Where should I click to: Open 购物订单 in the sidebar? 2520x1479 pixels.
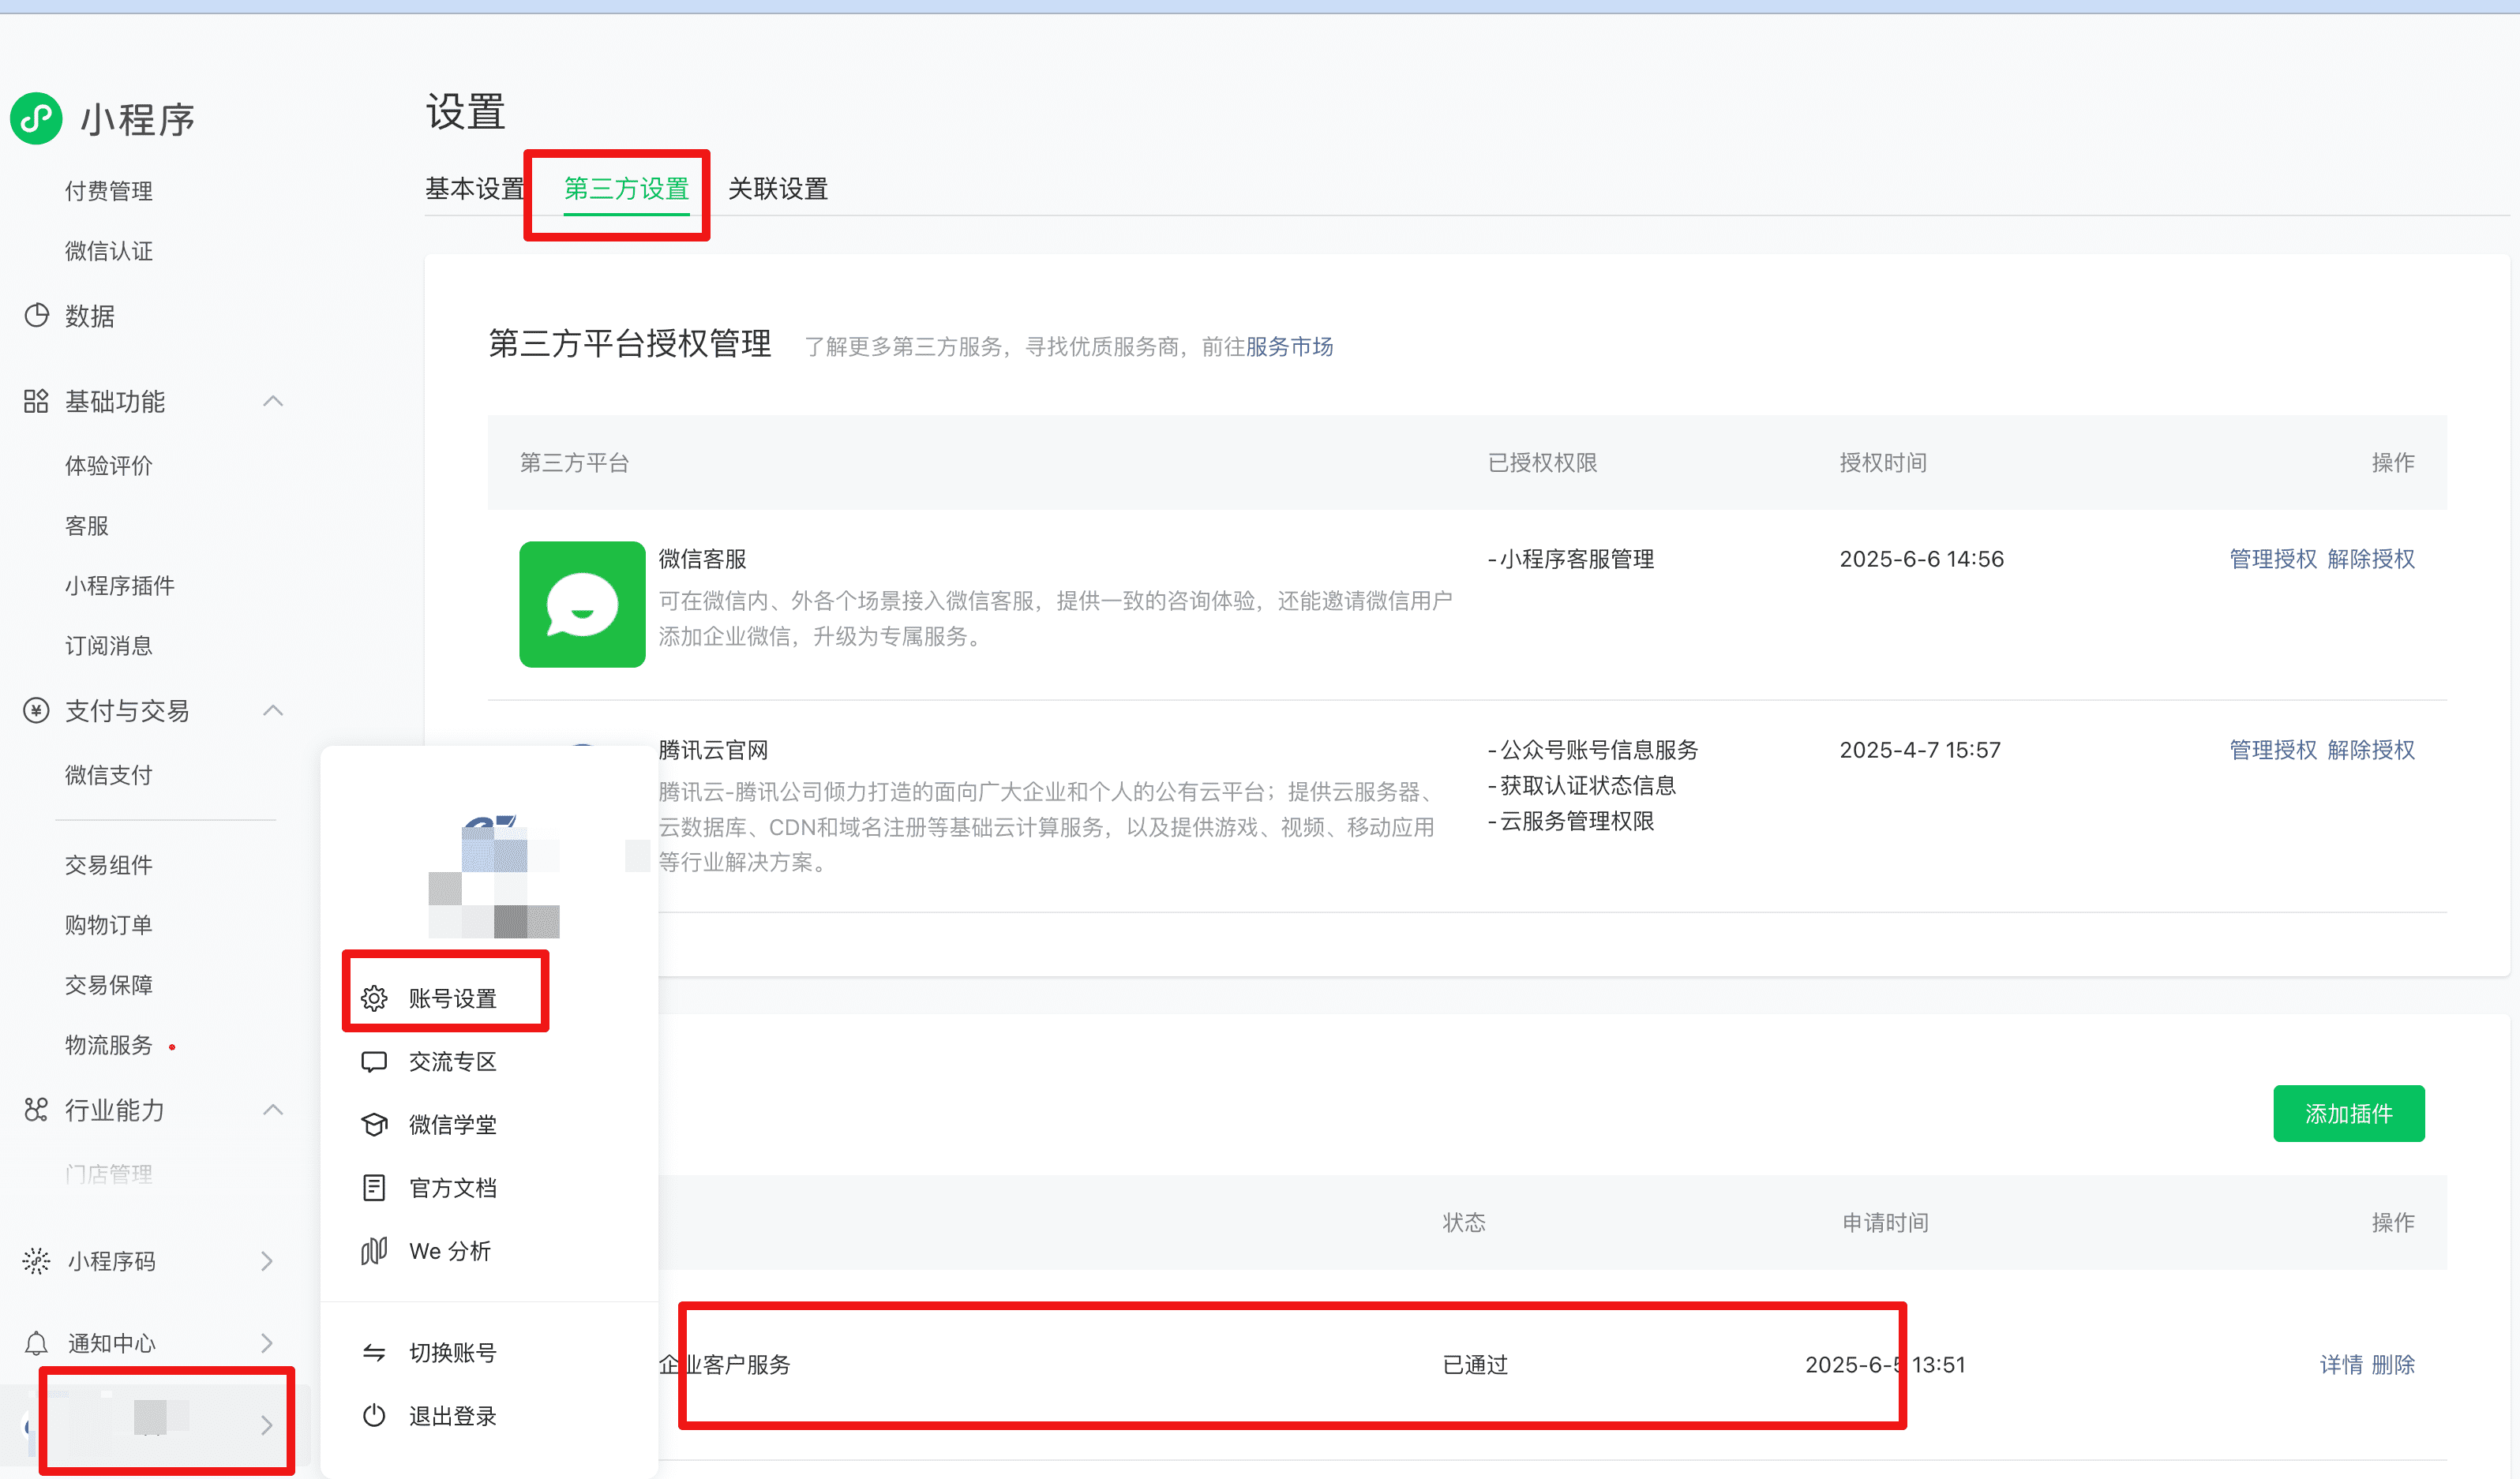tap(109, 925)
